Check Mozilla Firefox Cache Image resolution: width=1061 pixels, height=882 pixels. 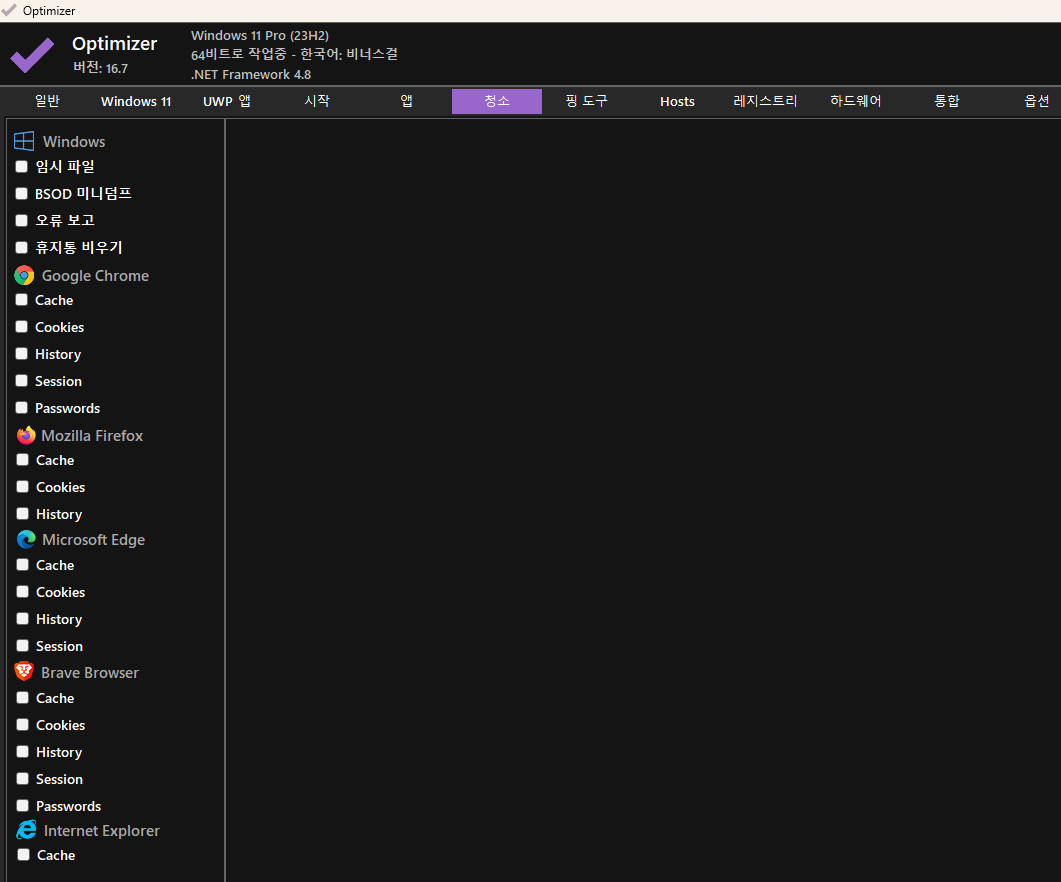[22, 460]
